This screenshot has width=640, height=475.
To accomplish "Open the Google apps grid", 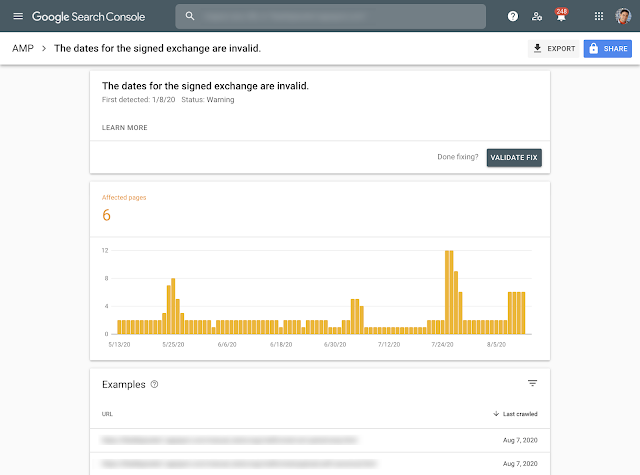I will [599, 17].
